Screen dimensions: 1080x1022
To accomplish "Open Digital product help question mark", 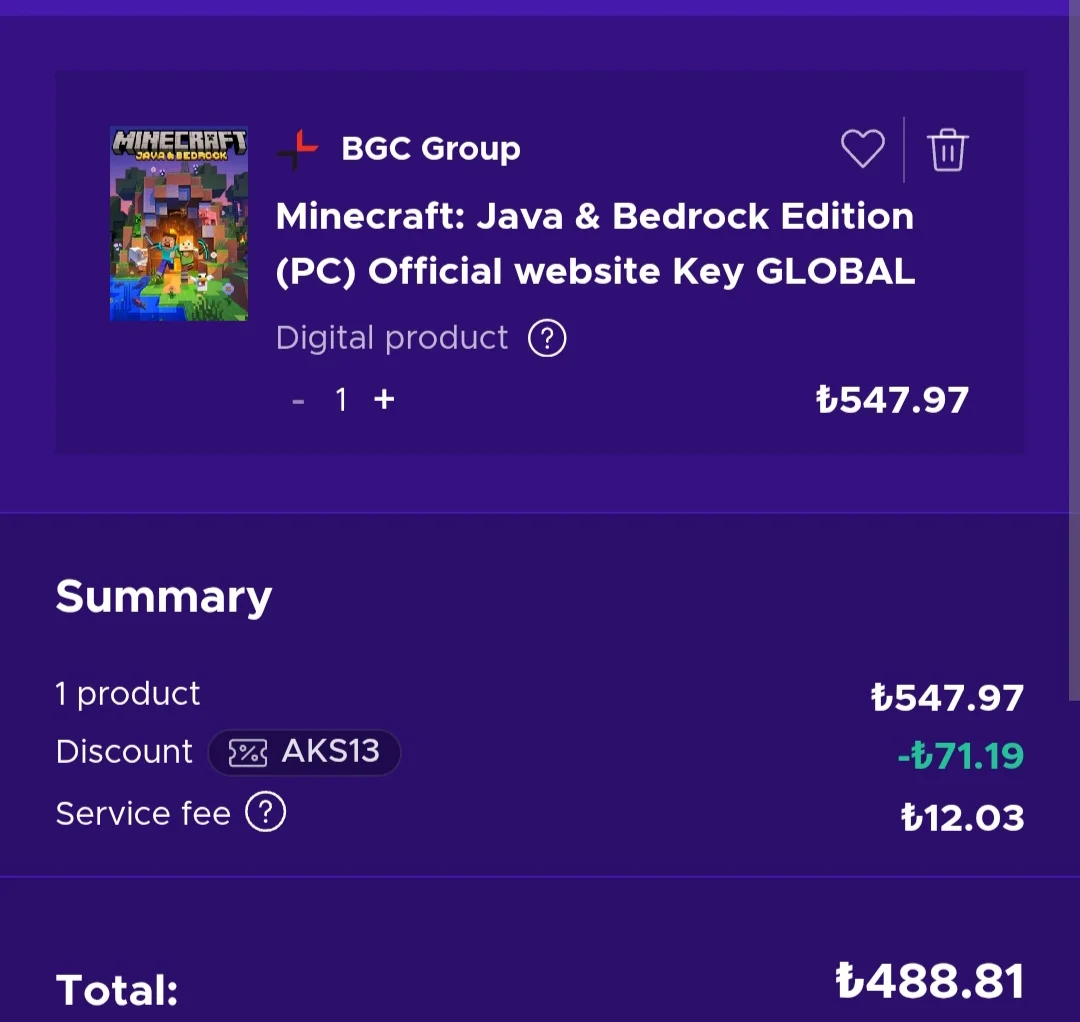I will click(x=547, y=338).
